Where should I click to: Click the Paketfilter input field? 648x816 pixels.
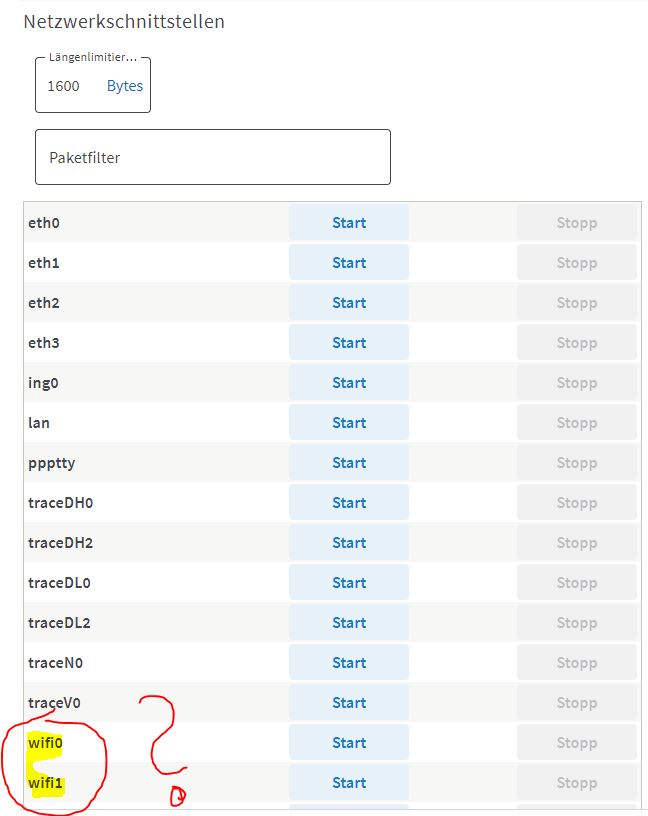213,157
